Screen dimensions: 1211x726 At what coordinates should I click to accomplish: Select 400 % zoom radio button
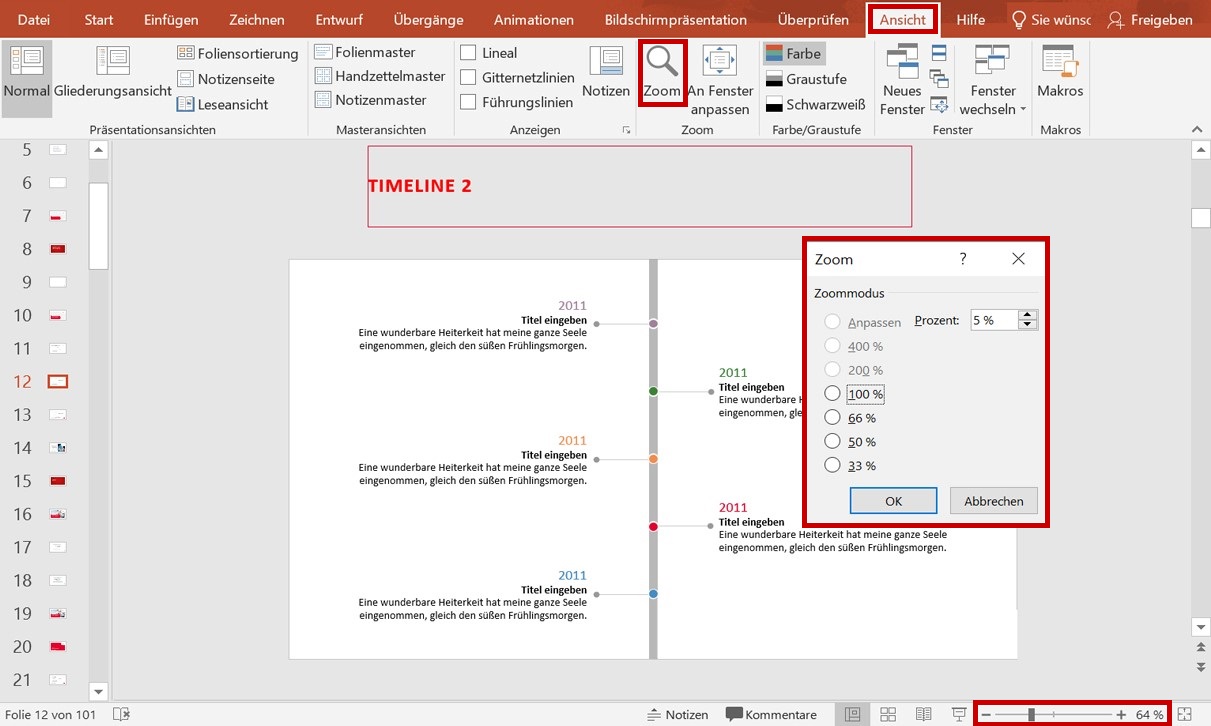(x=832, y=346)
